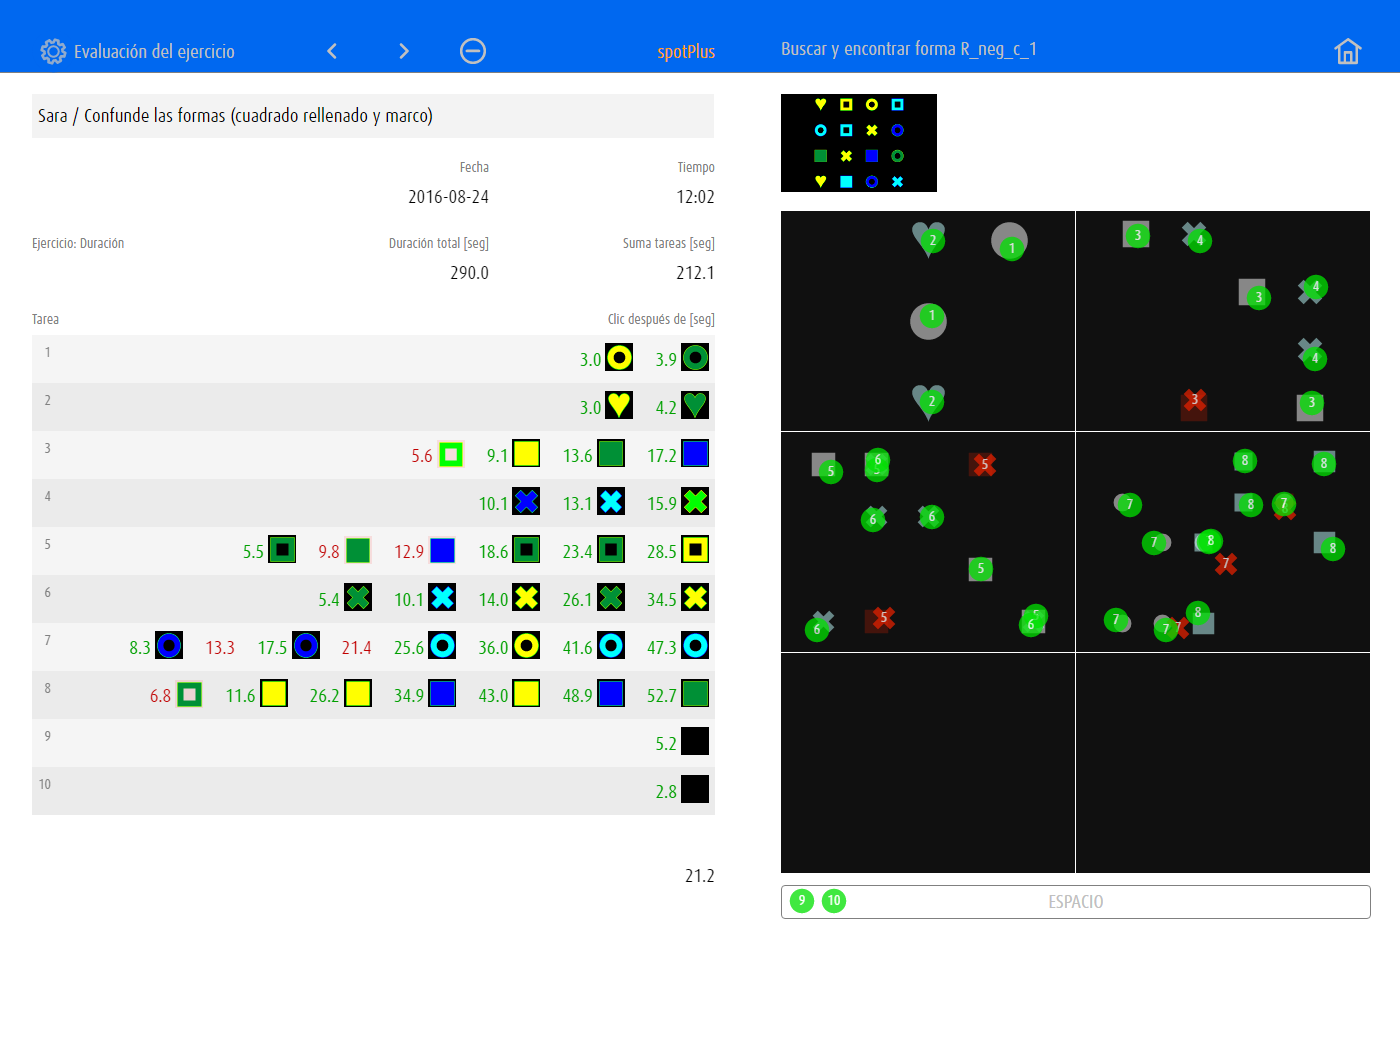Click green heart icon at 4.2 seconds
1400x1050 pixels.
(x=695, y=405)
